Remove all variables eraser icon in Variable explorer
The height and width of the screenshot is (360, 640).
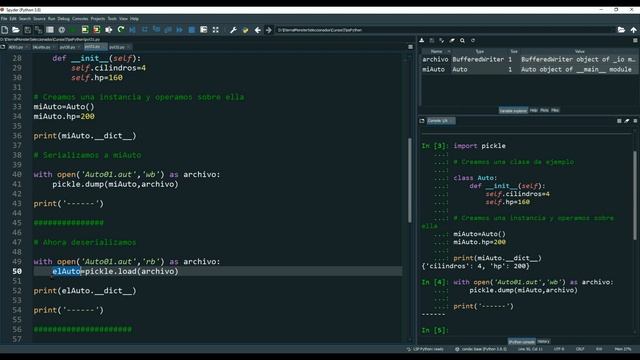(x=452, y=40)
